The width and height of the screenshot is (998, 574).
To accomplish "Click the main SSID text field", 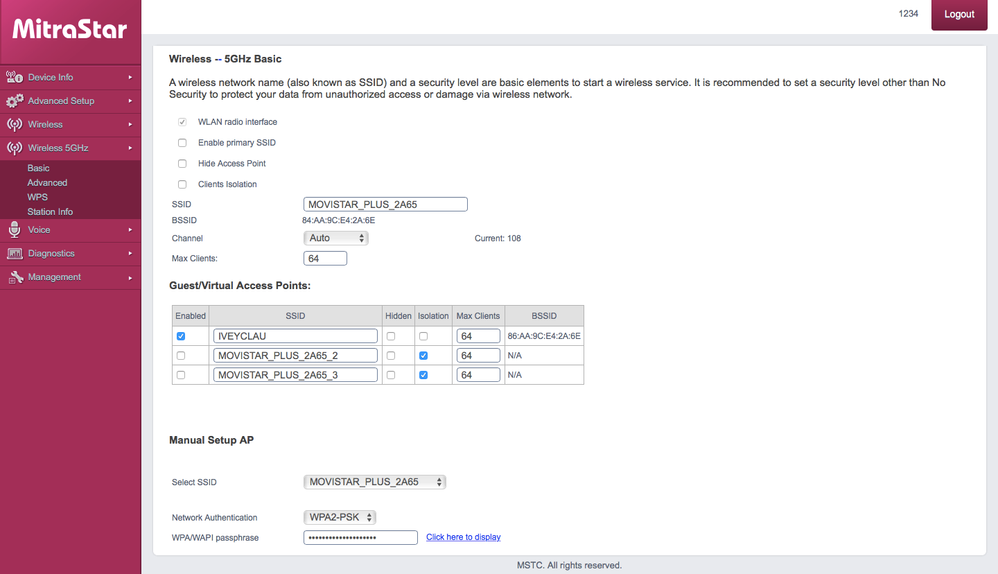I will tap(385, 204).
